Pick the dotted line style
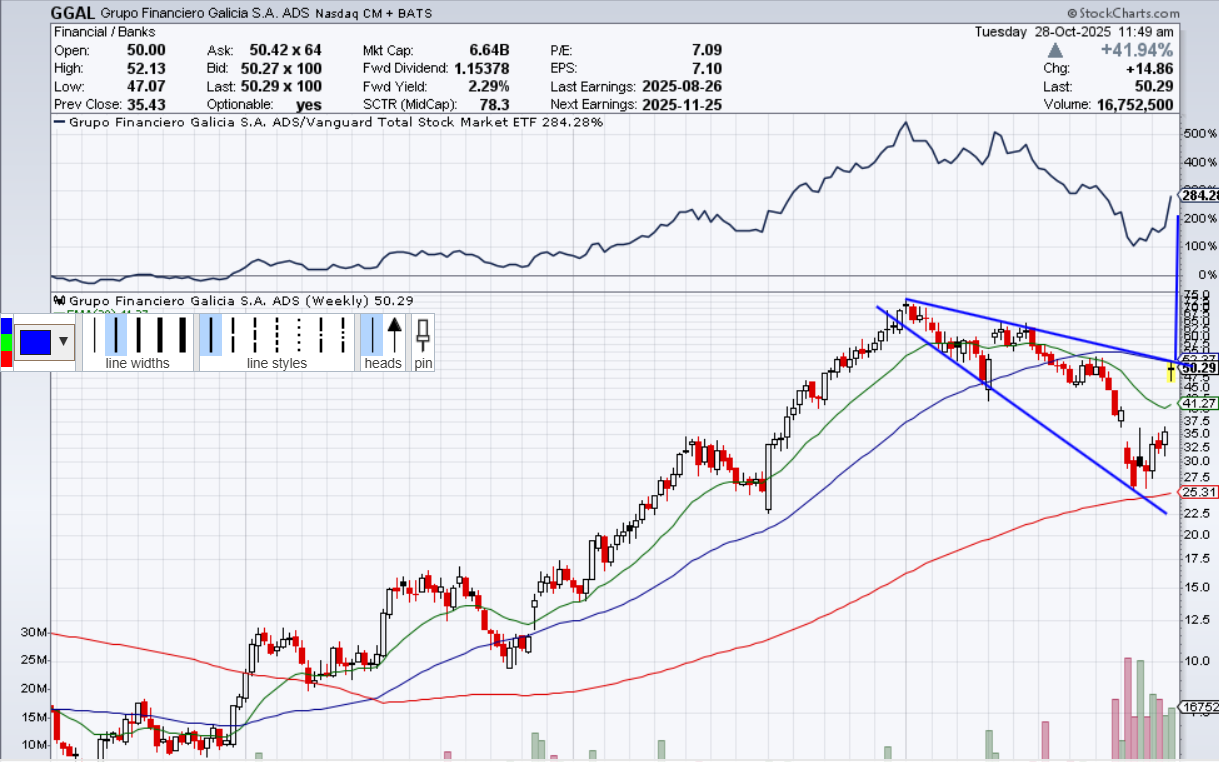Image resolution: width=1219 pixels, height=762 pixels. (299, 333)
